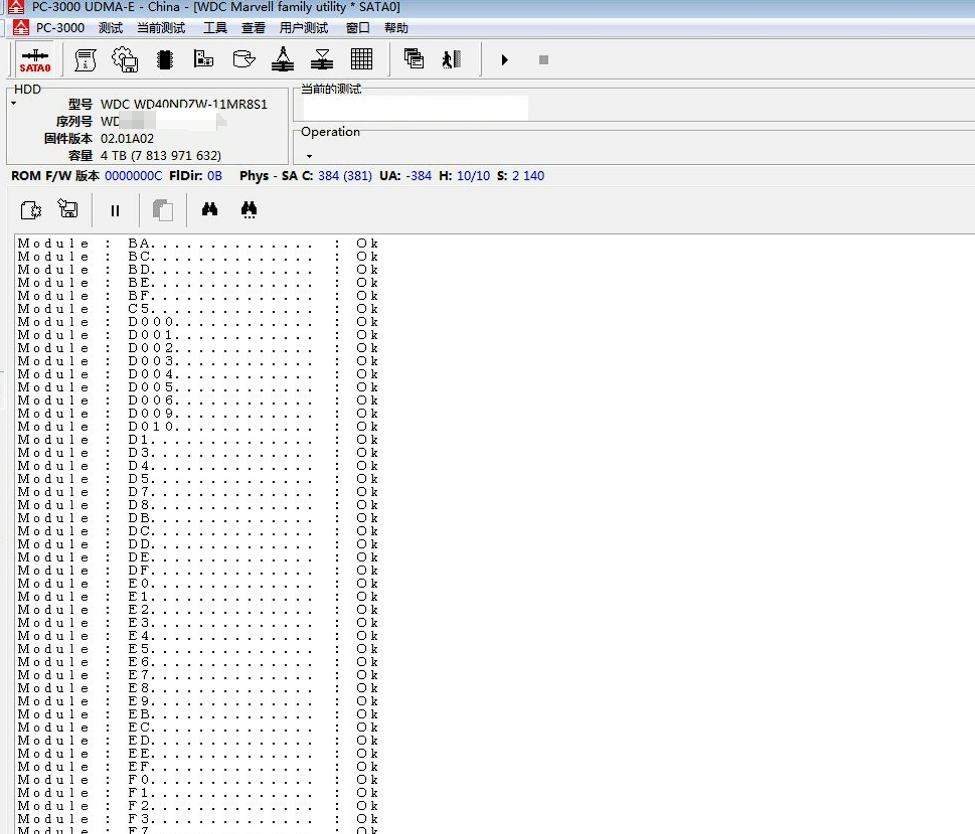The image size is (975, 834).
Task: Collapse the HDD info panel arrow
Action: pyautogui.click(x=14, y=103)
